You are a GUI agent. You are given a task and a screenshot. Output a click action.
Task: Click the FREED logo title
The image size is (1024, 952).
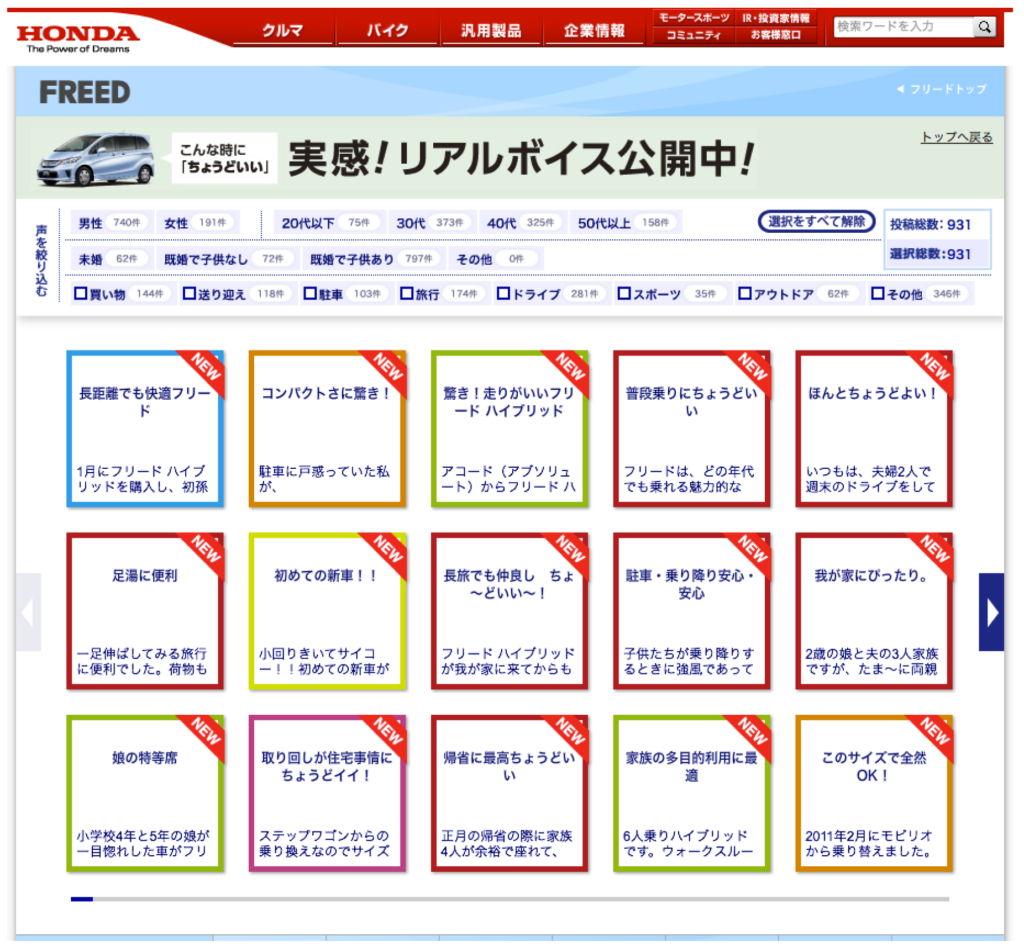[x=85, y=93]
